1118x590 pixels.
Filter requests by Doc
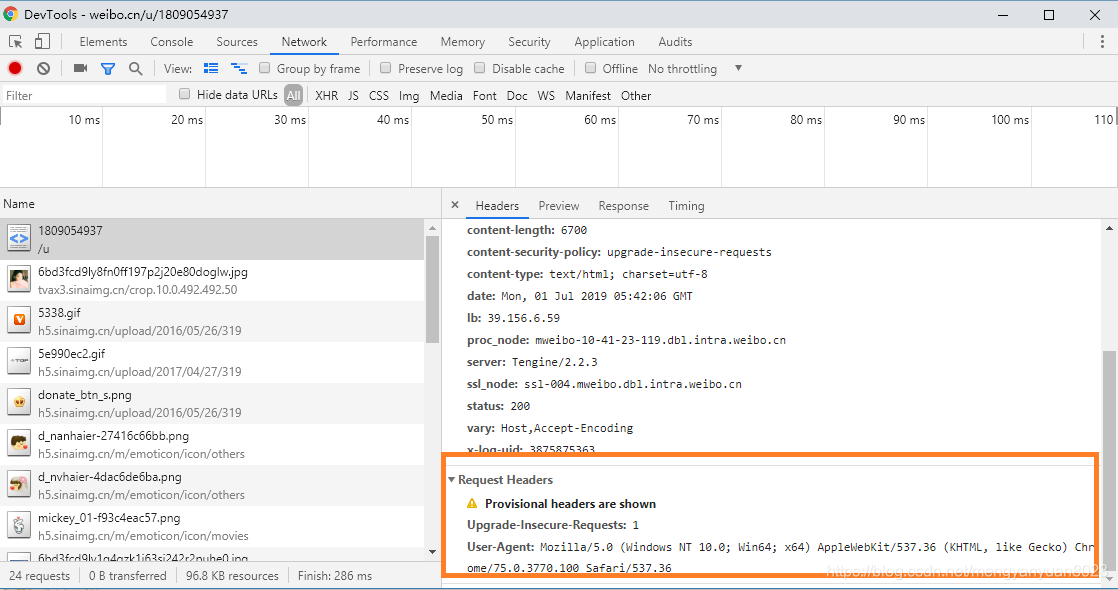pyautogui.click(x=517, y=95)
